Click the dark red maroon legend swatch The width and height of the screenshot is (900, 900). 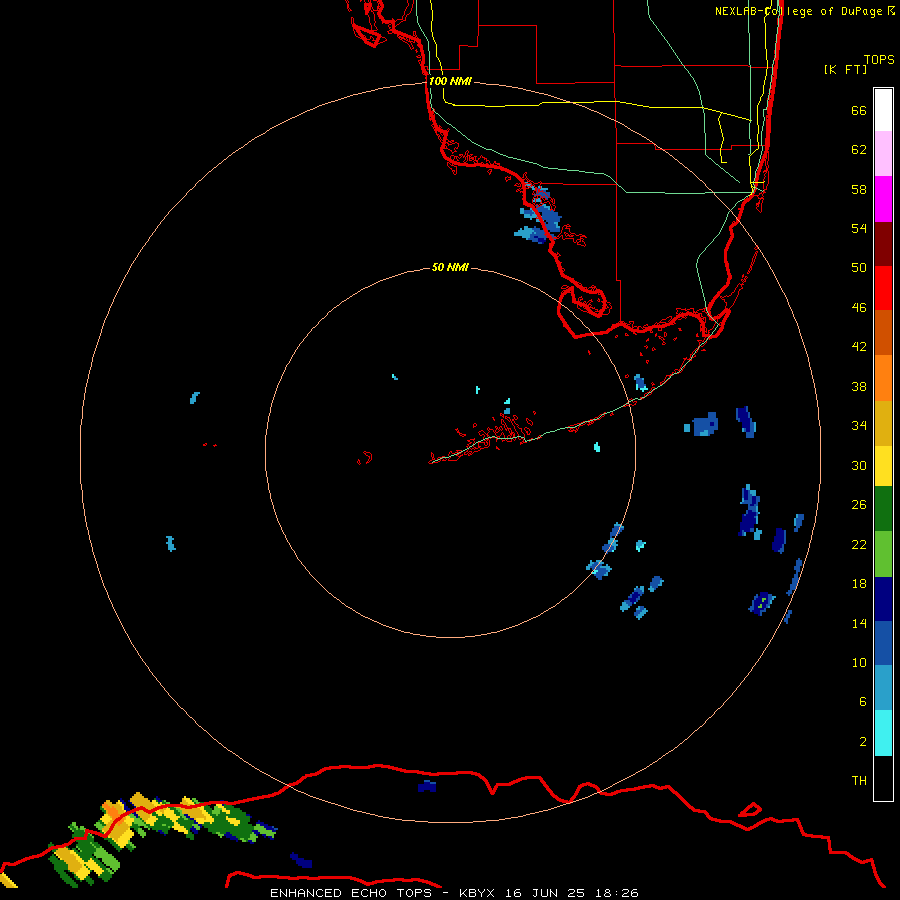tap(883, 245)
